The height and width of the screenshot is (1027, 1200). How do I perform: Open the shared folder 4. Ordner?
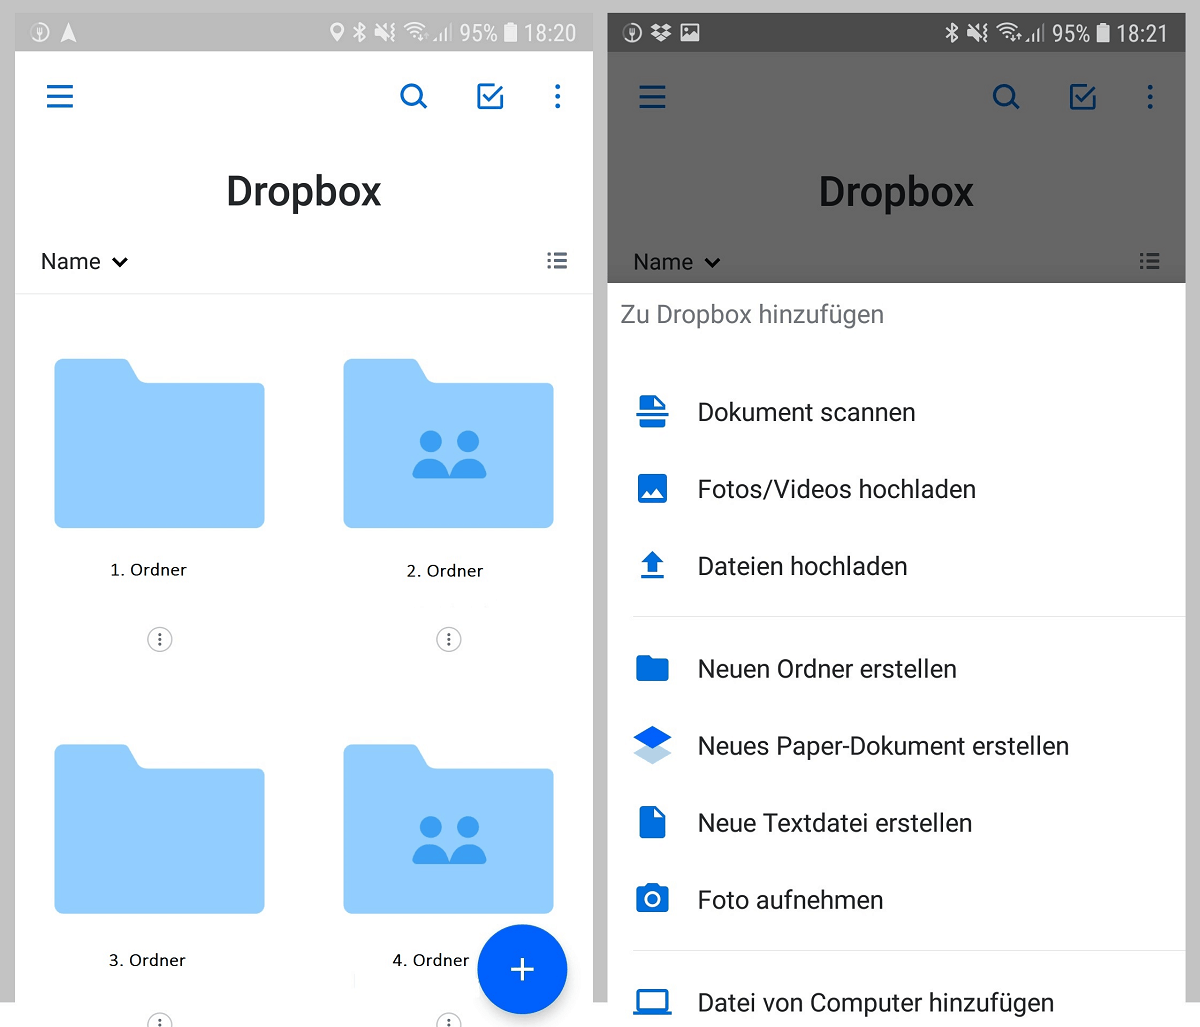[x=448, y=829]
